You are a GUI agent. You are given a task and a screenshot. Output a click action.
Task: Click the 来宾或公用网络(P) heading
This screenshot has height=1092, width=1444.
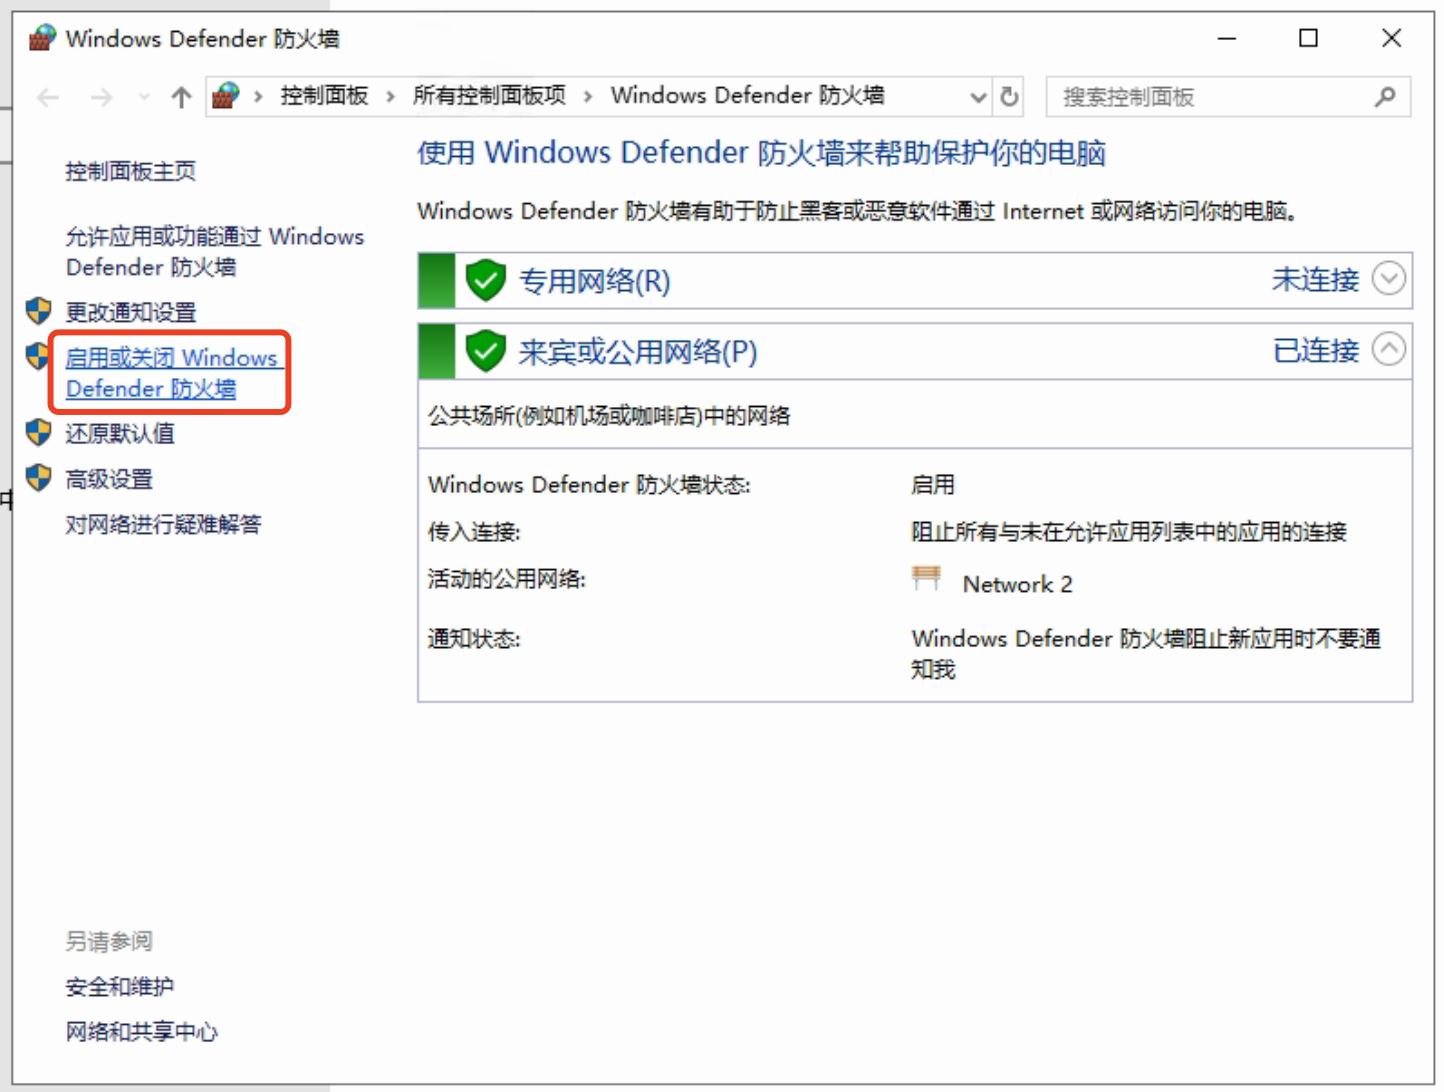click(638, 352)
